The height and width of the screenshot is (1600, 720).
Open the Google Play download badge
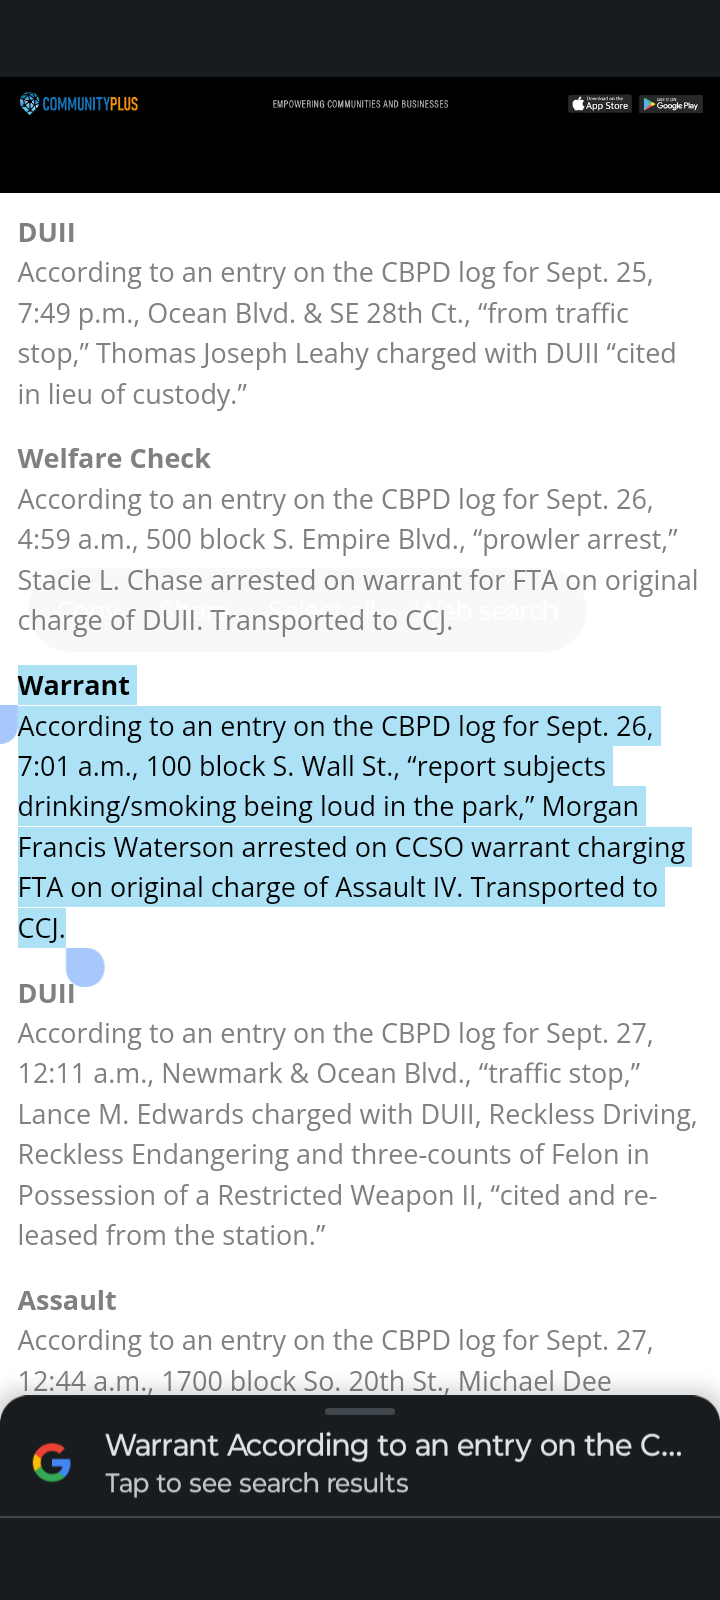coord(671,104)
